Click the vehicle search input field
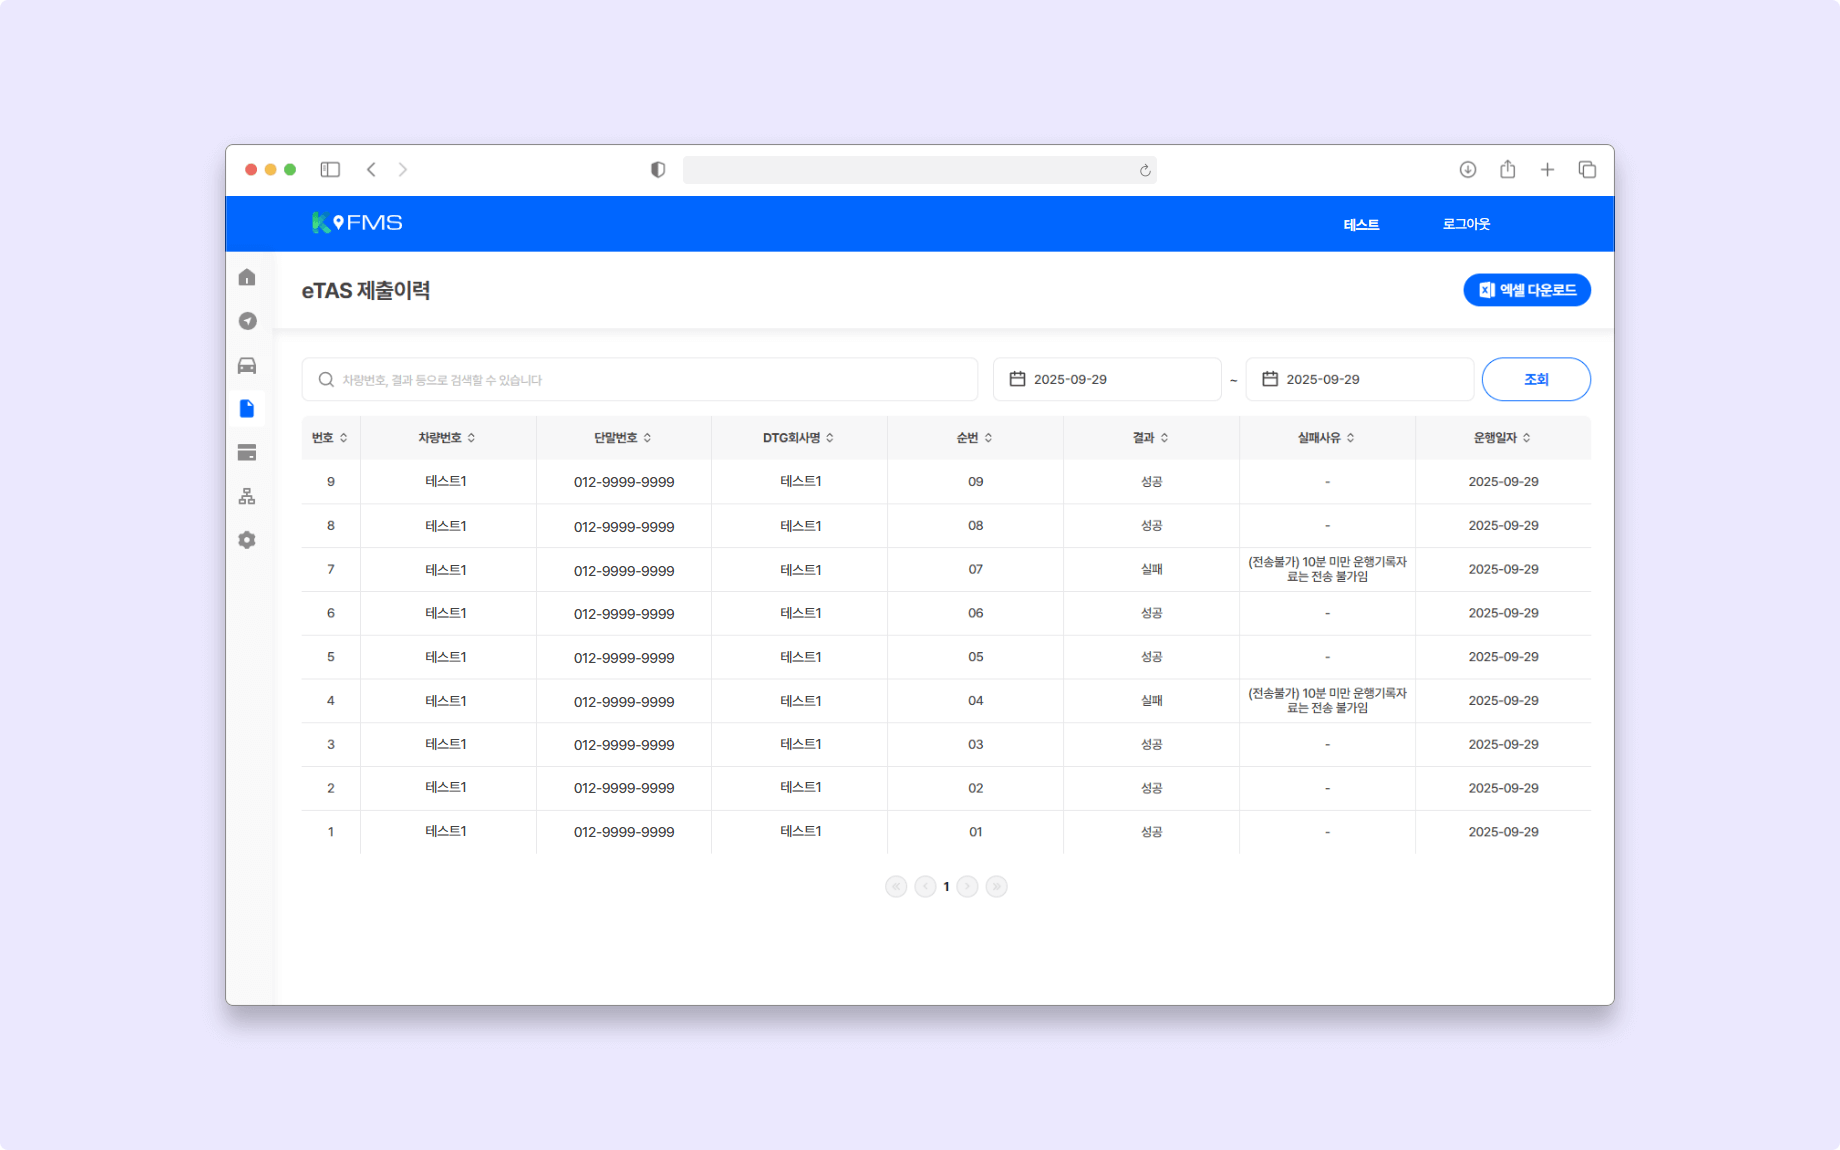This screenshot has width=1840, height=1150. (x=641, y=379)
